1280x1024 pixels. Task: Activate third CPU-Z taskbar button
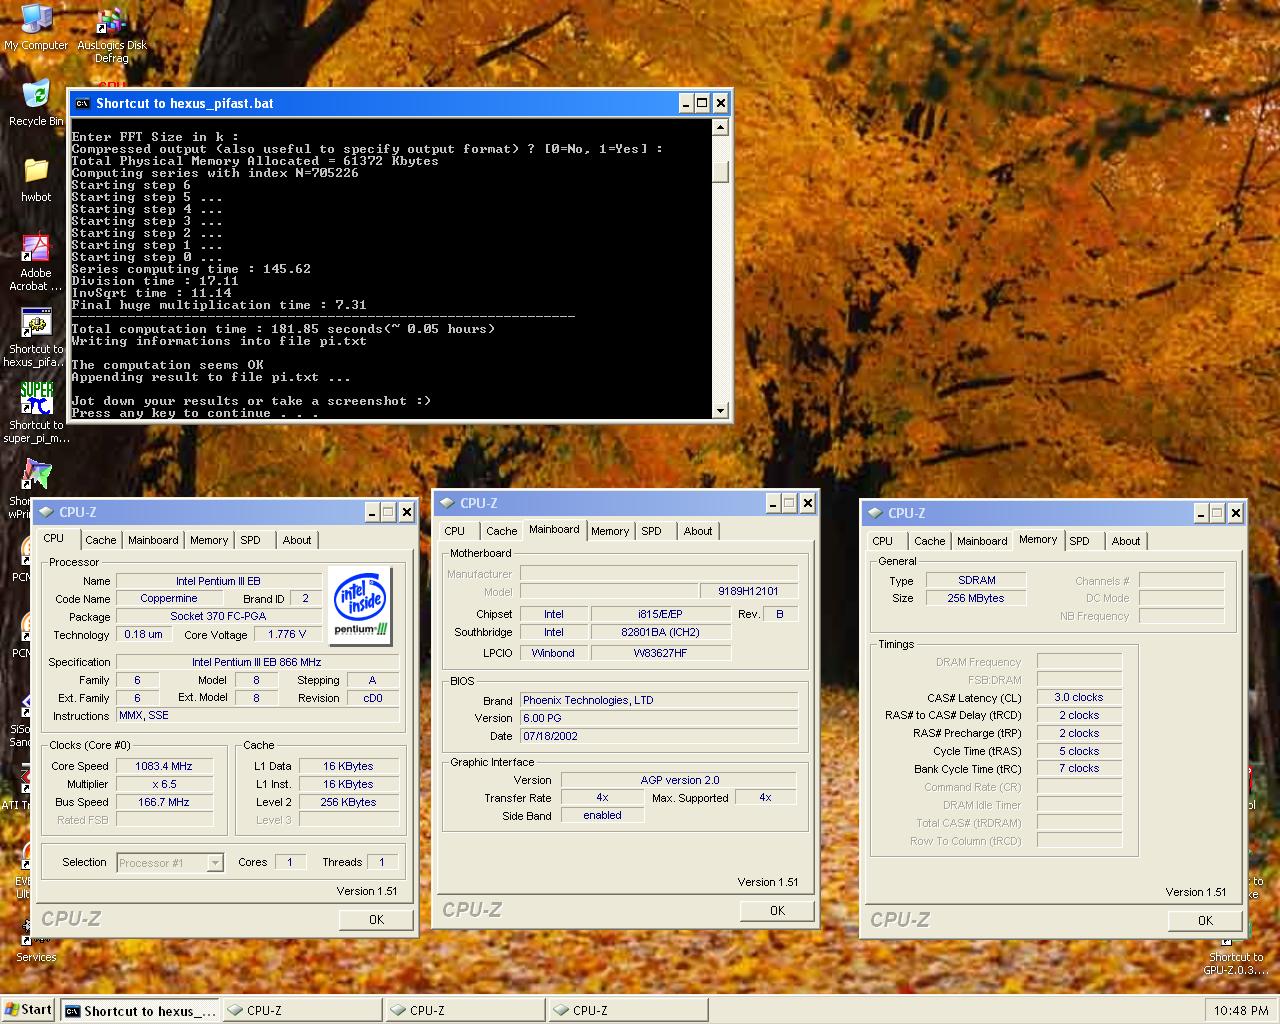pyautogui.click(x=628, y=1010)
